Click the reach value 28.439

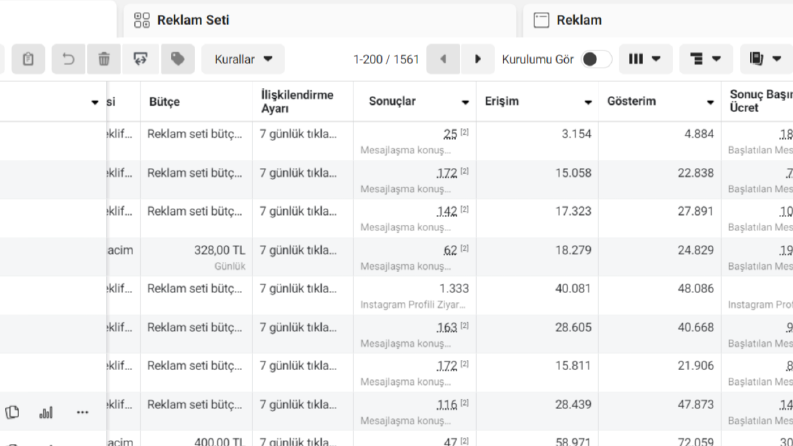pyautogui.click(x=574, y=405)
